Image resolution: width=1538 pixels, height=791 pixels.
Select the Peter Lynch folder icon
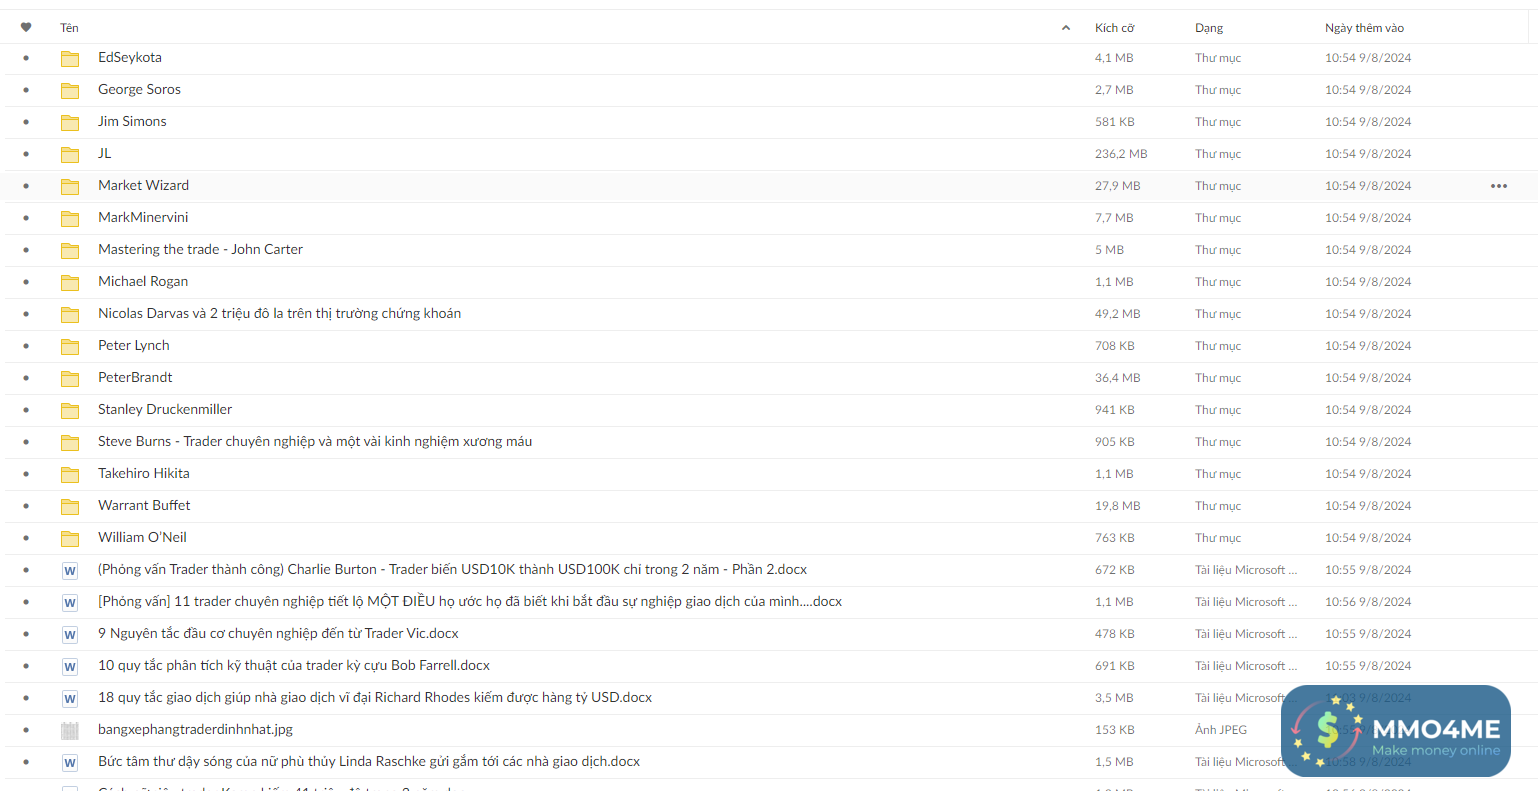(x=70, y=346)
